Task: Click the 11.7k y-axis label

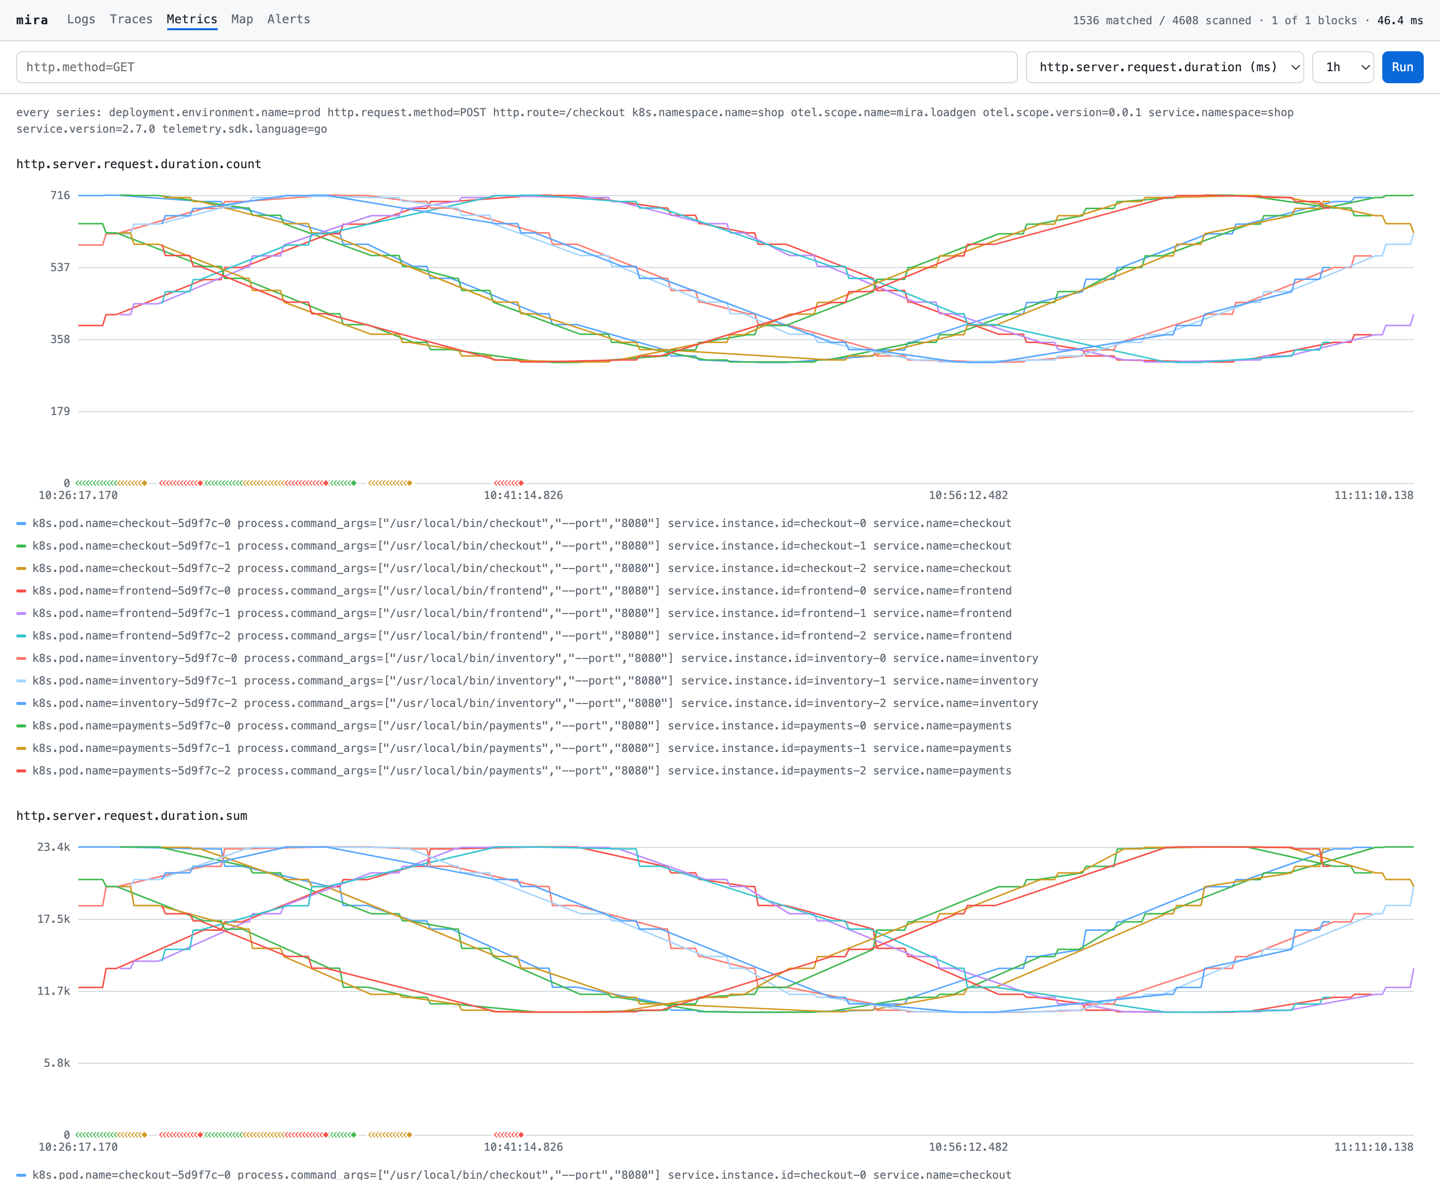Action: click(x=54, y=991)
